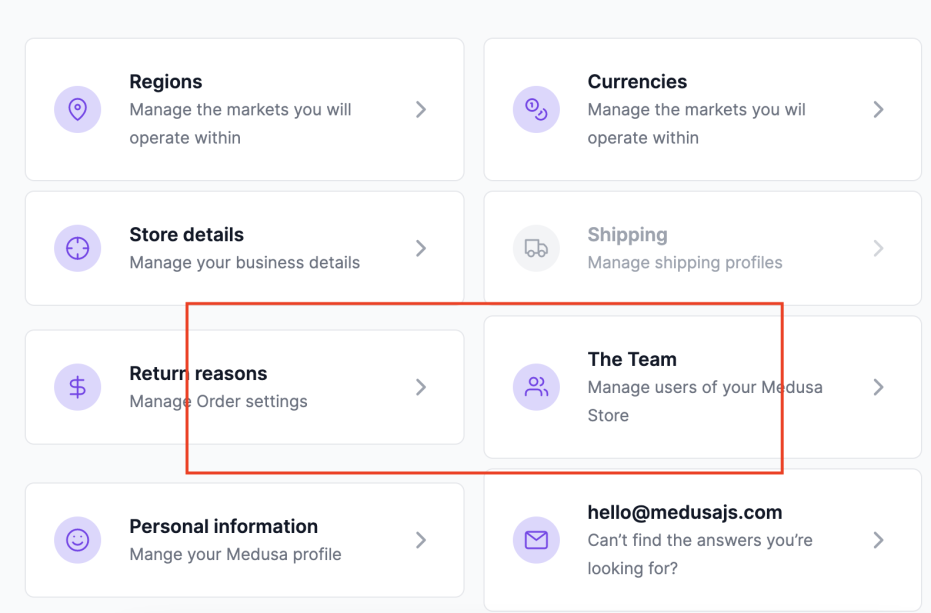931x613 pixels.
Task: Click the 'Manage your business details' description
Action: 245,263
